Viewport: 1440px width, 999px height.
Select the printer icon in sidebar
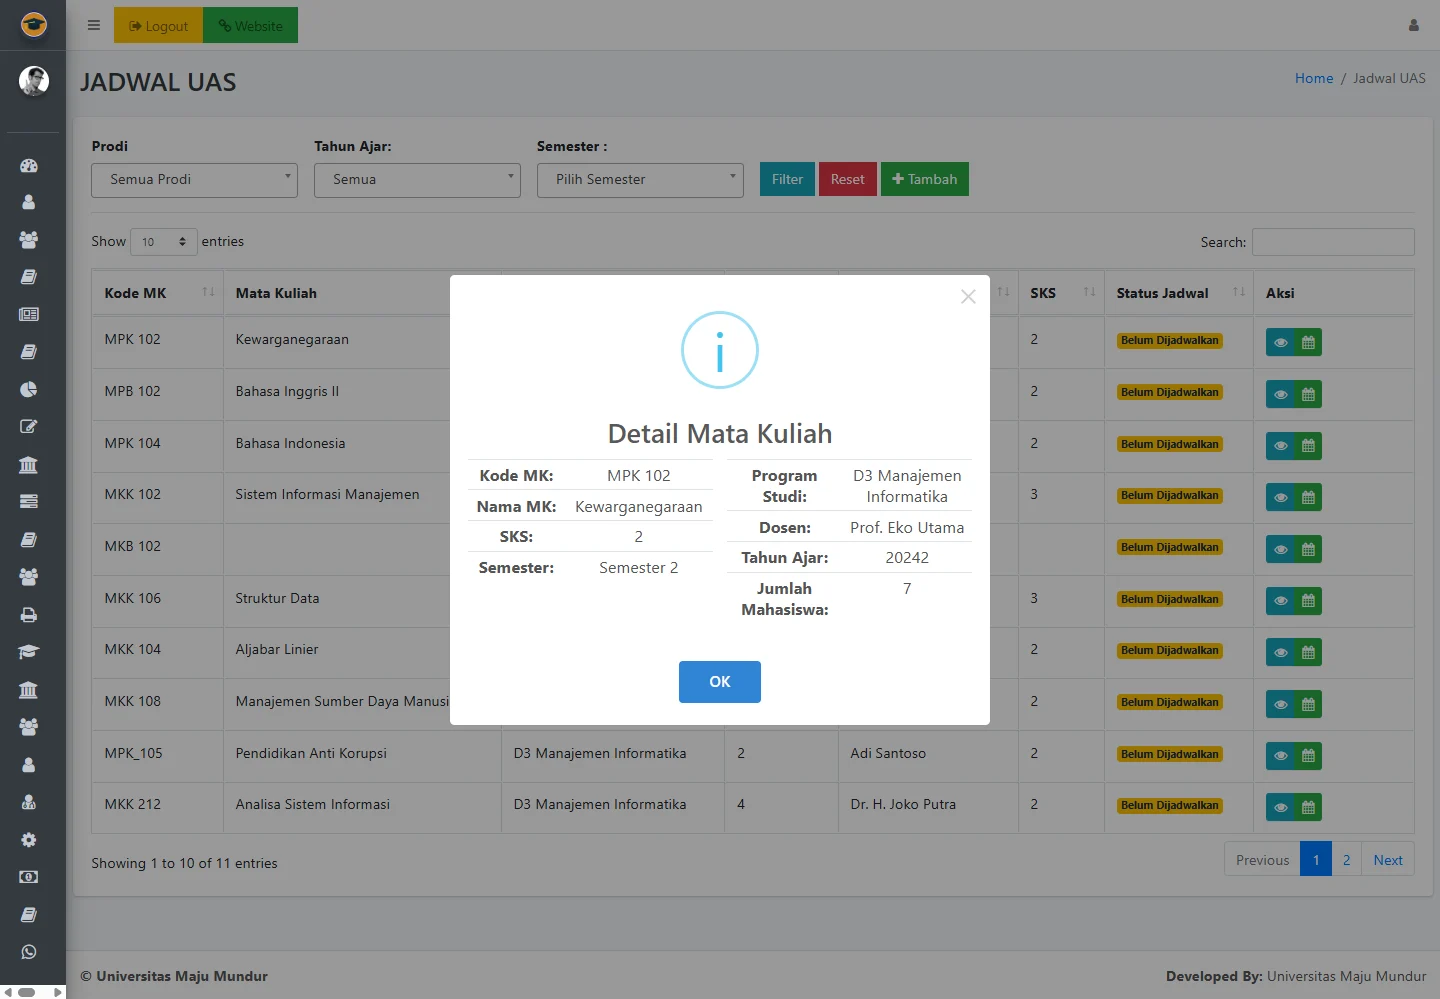pyautogui.click(x=29, y=615)
